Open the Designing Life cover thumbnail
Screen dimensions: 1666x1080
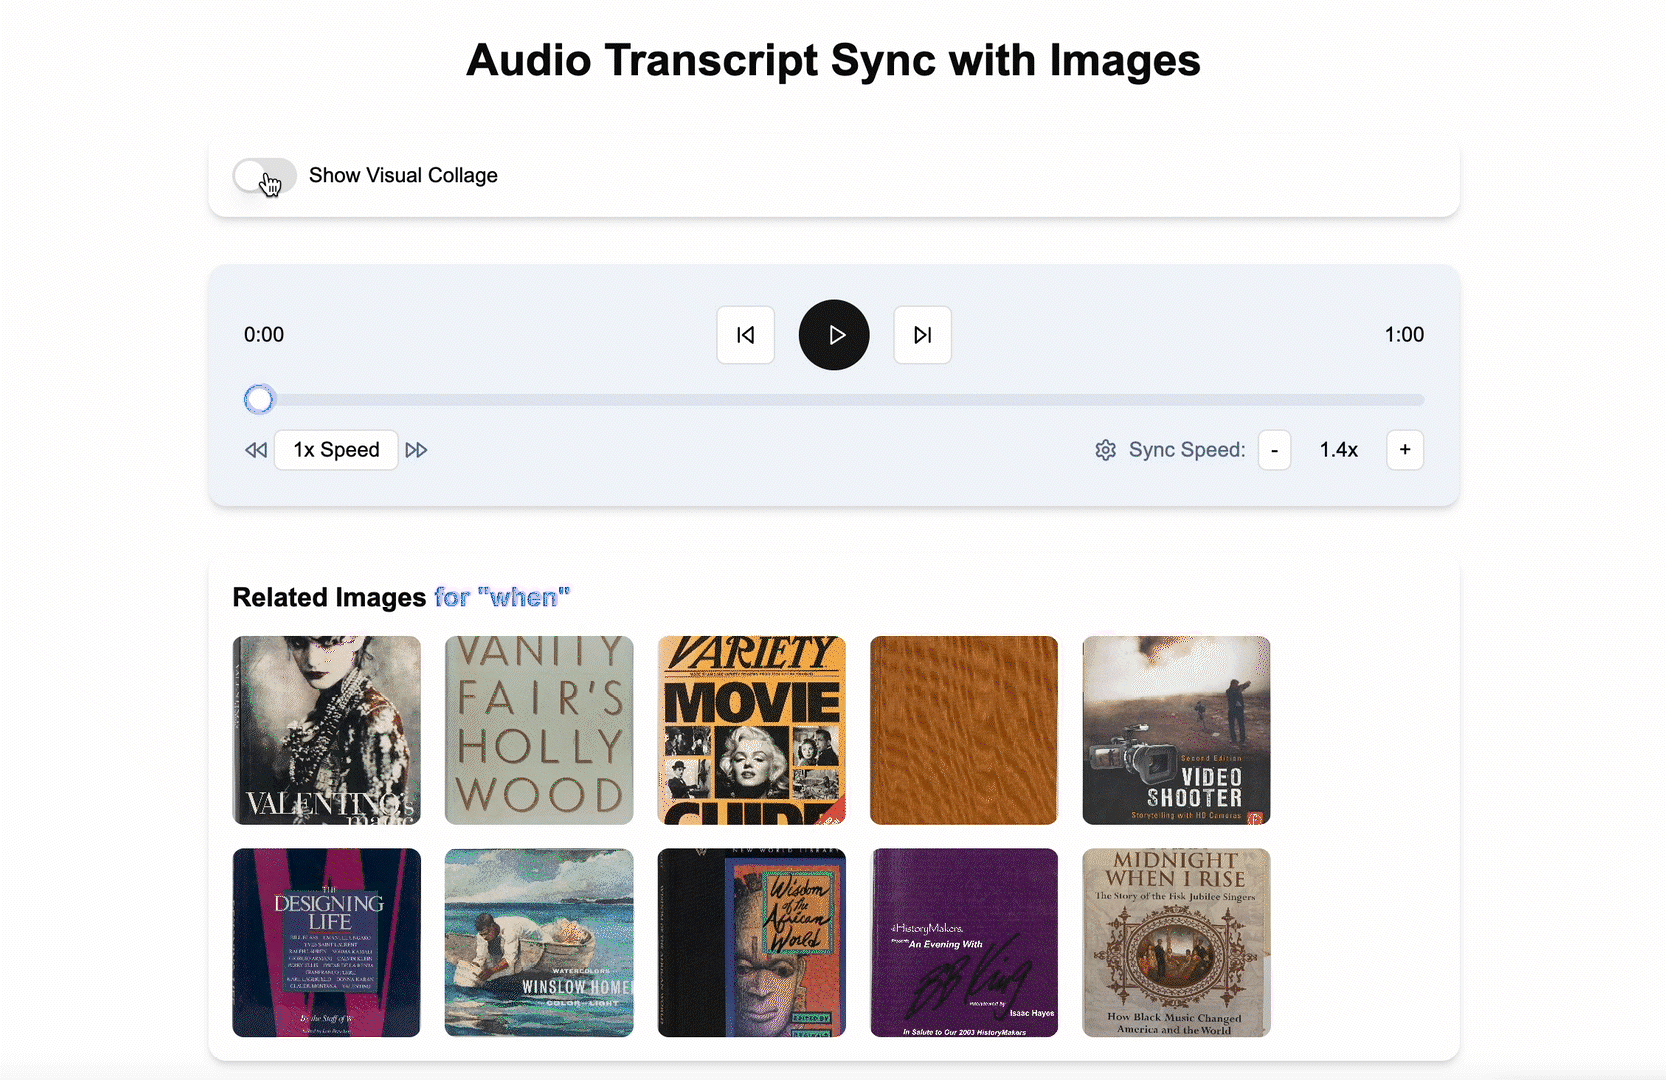[x=327, y=943]
